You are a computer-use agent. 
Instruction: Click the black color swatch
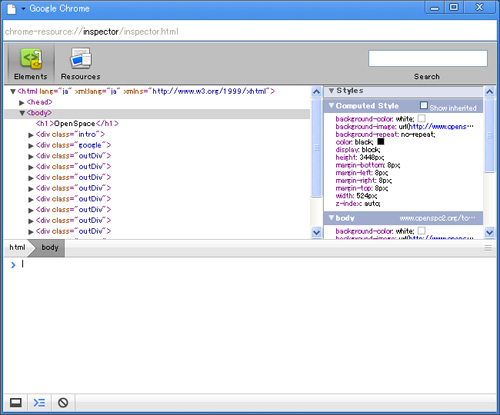click(x=380, y=142)
